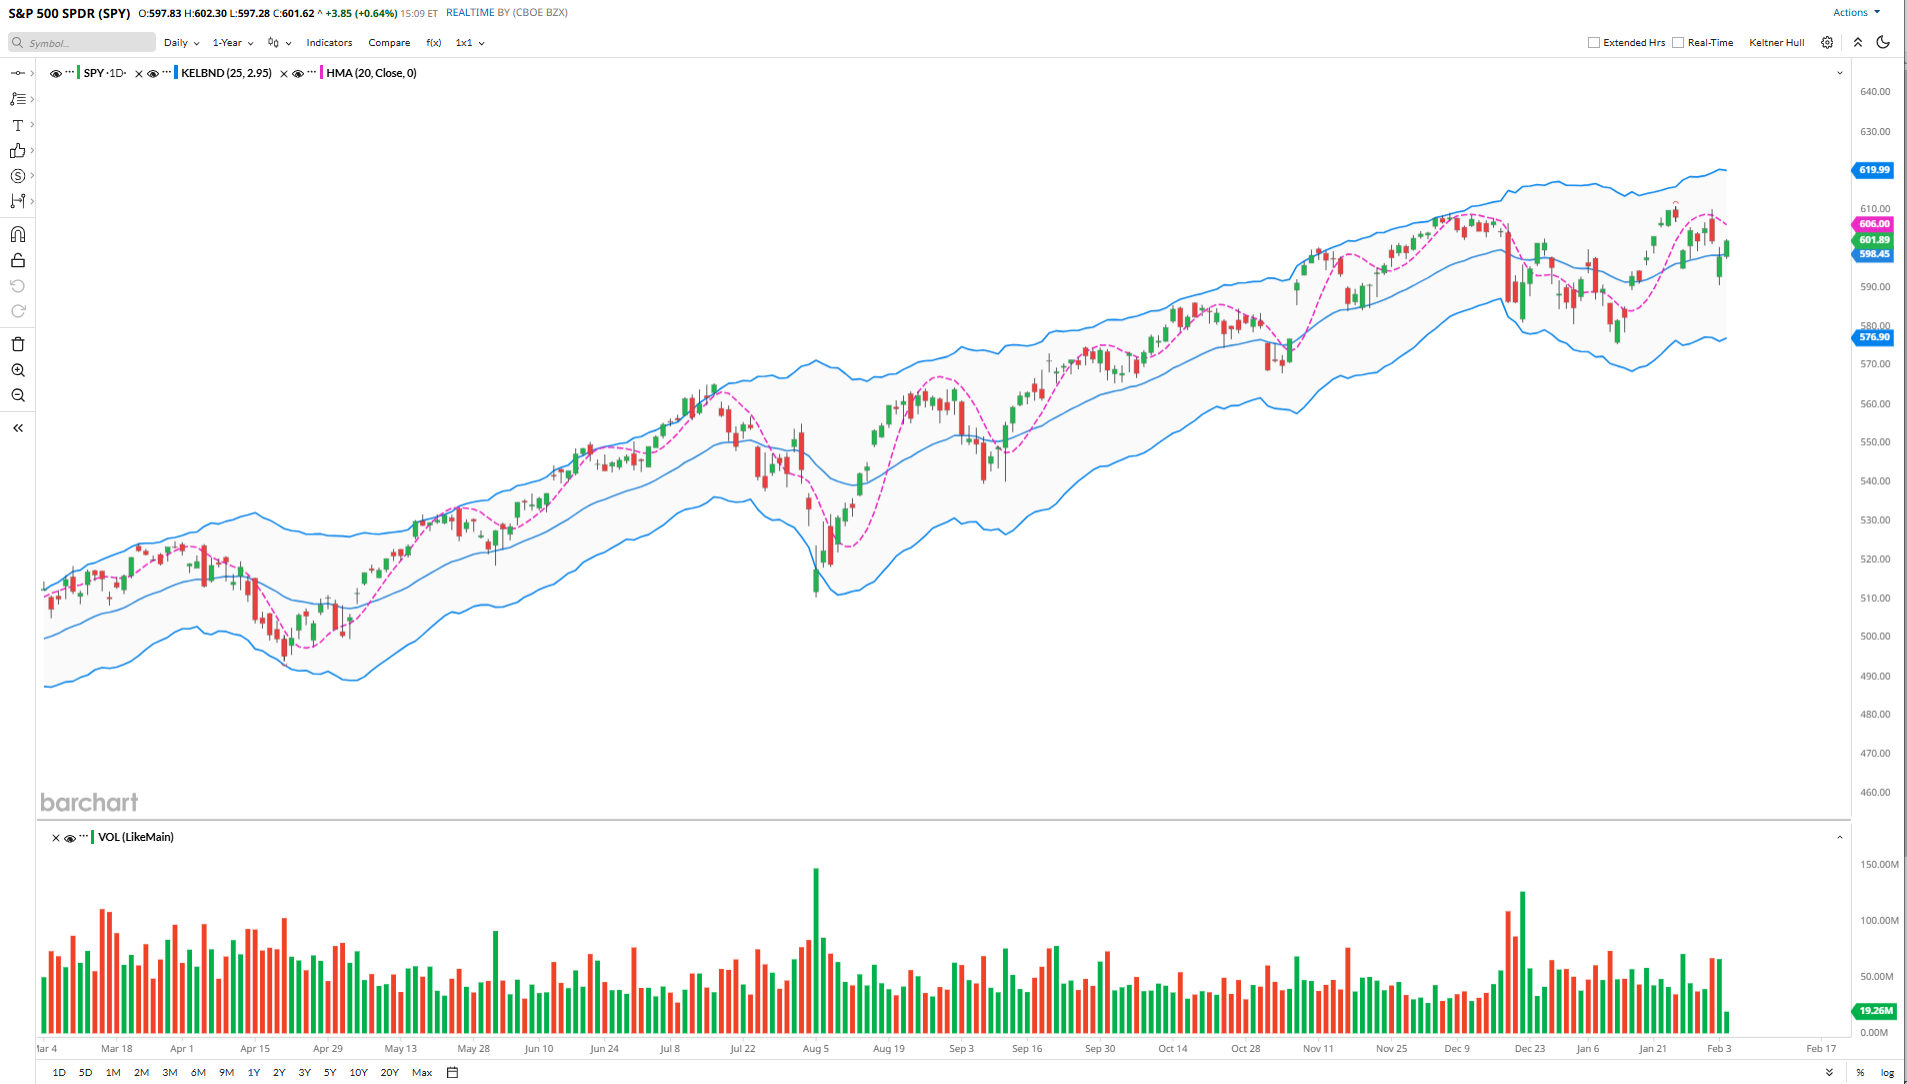
Task: Enable the magnet snap tool
Action: coord(18,234)
